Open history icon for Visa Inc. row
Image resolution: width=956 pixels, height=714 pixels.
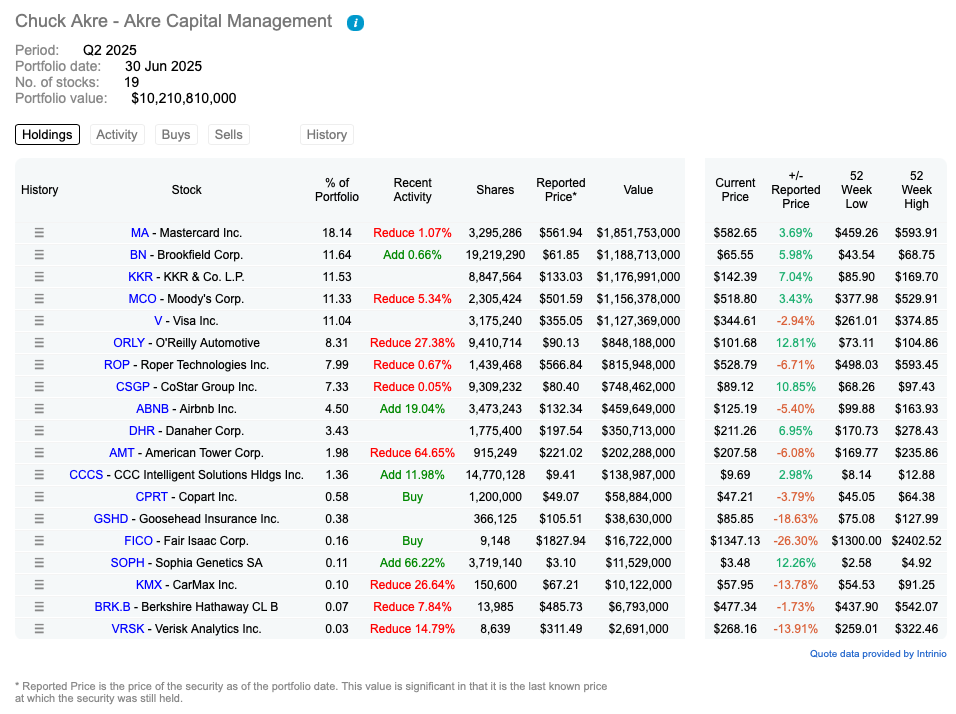(39, 321)
